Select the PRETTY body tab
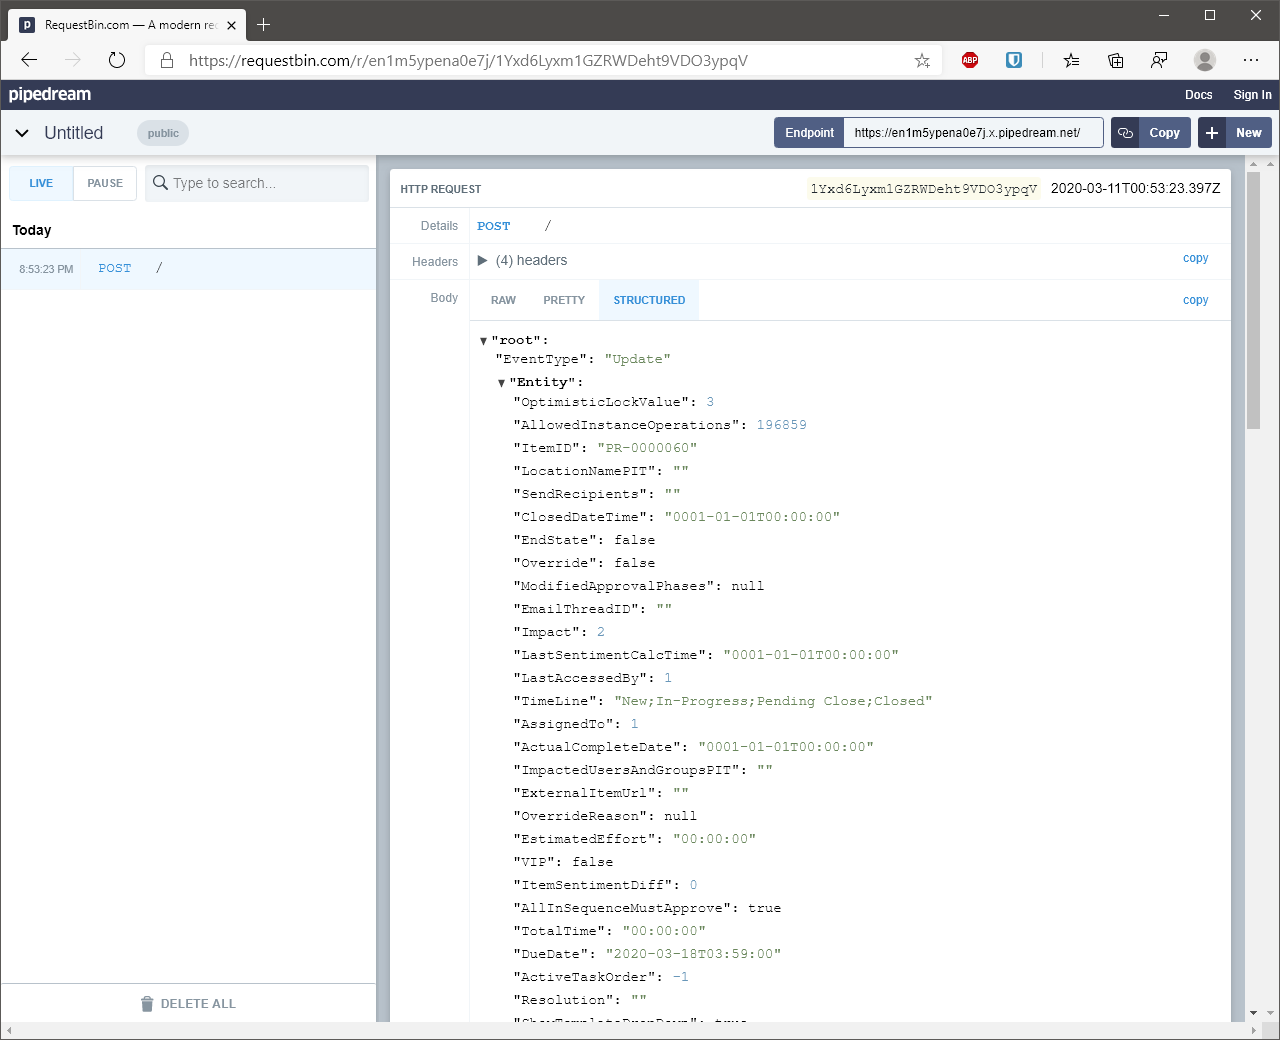The width and height of the screenshot is (1280, 1040). pyautogui.click(x=564, y=300)
